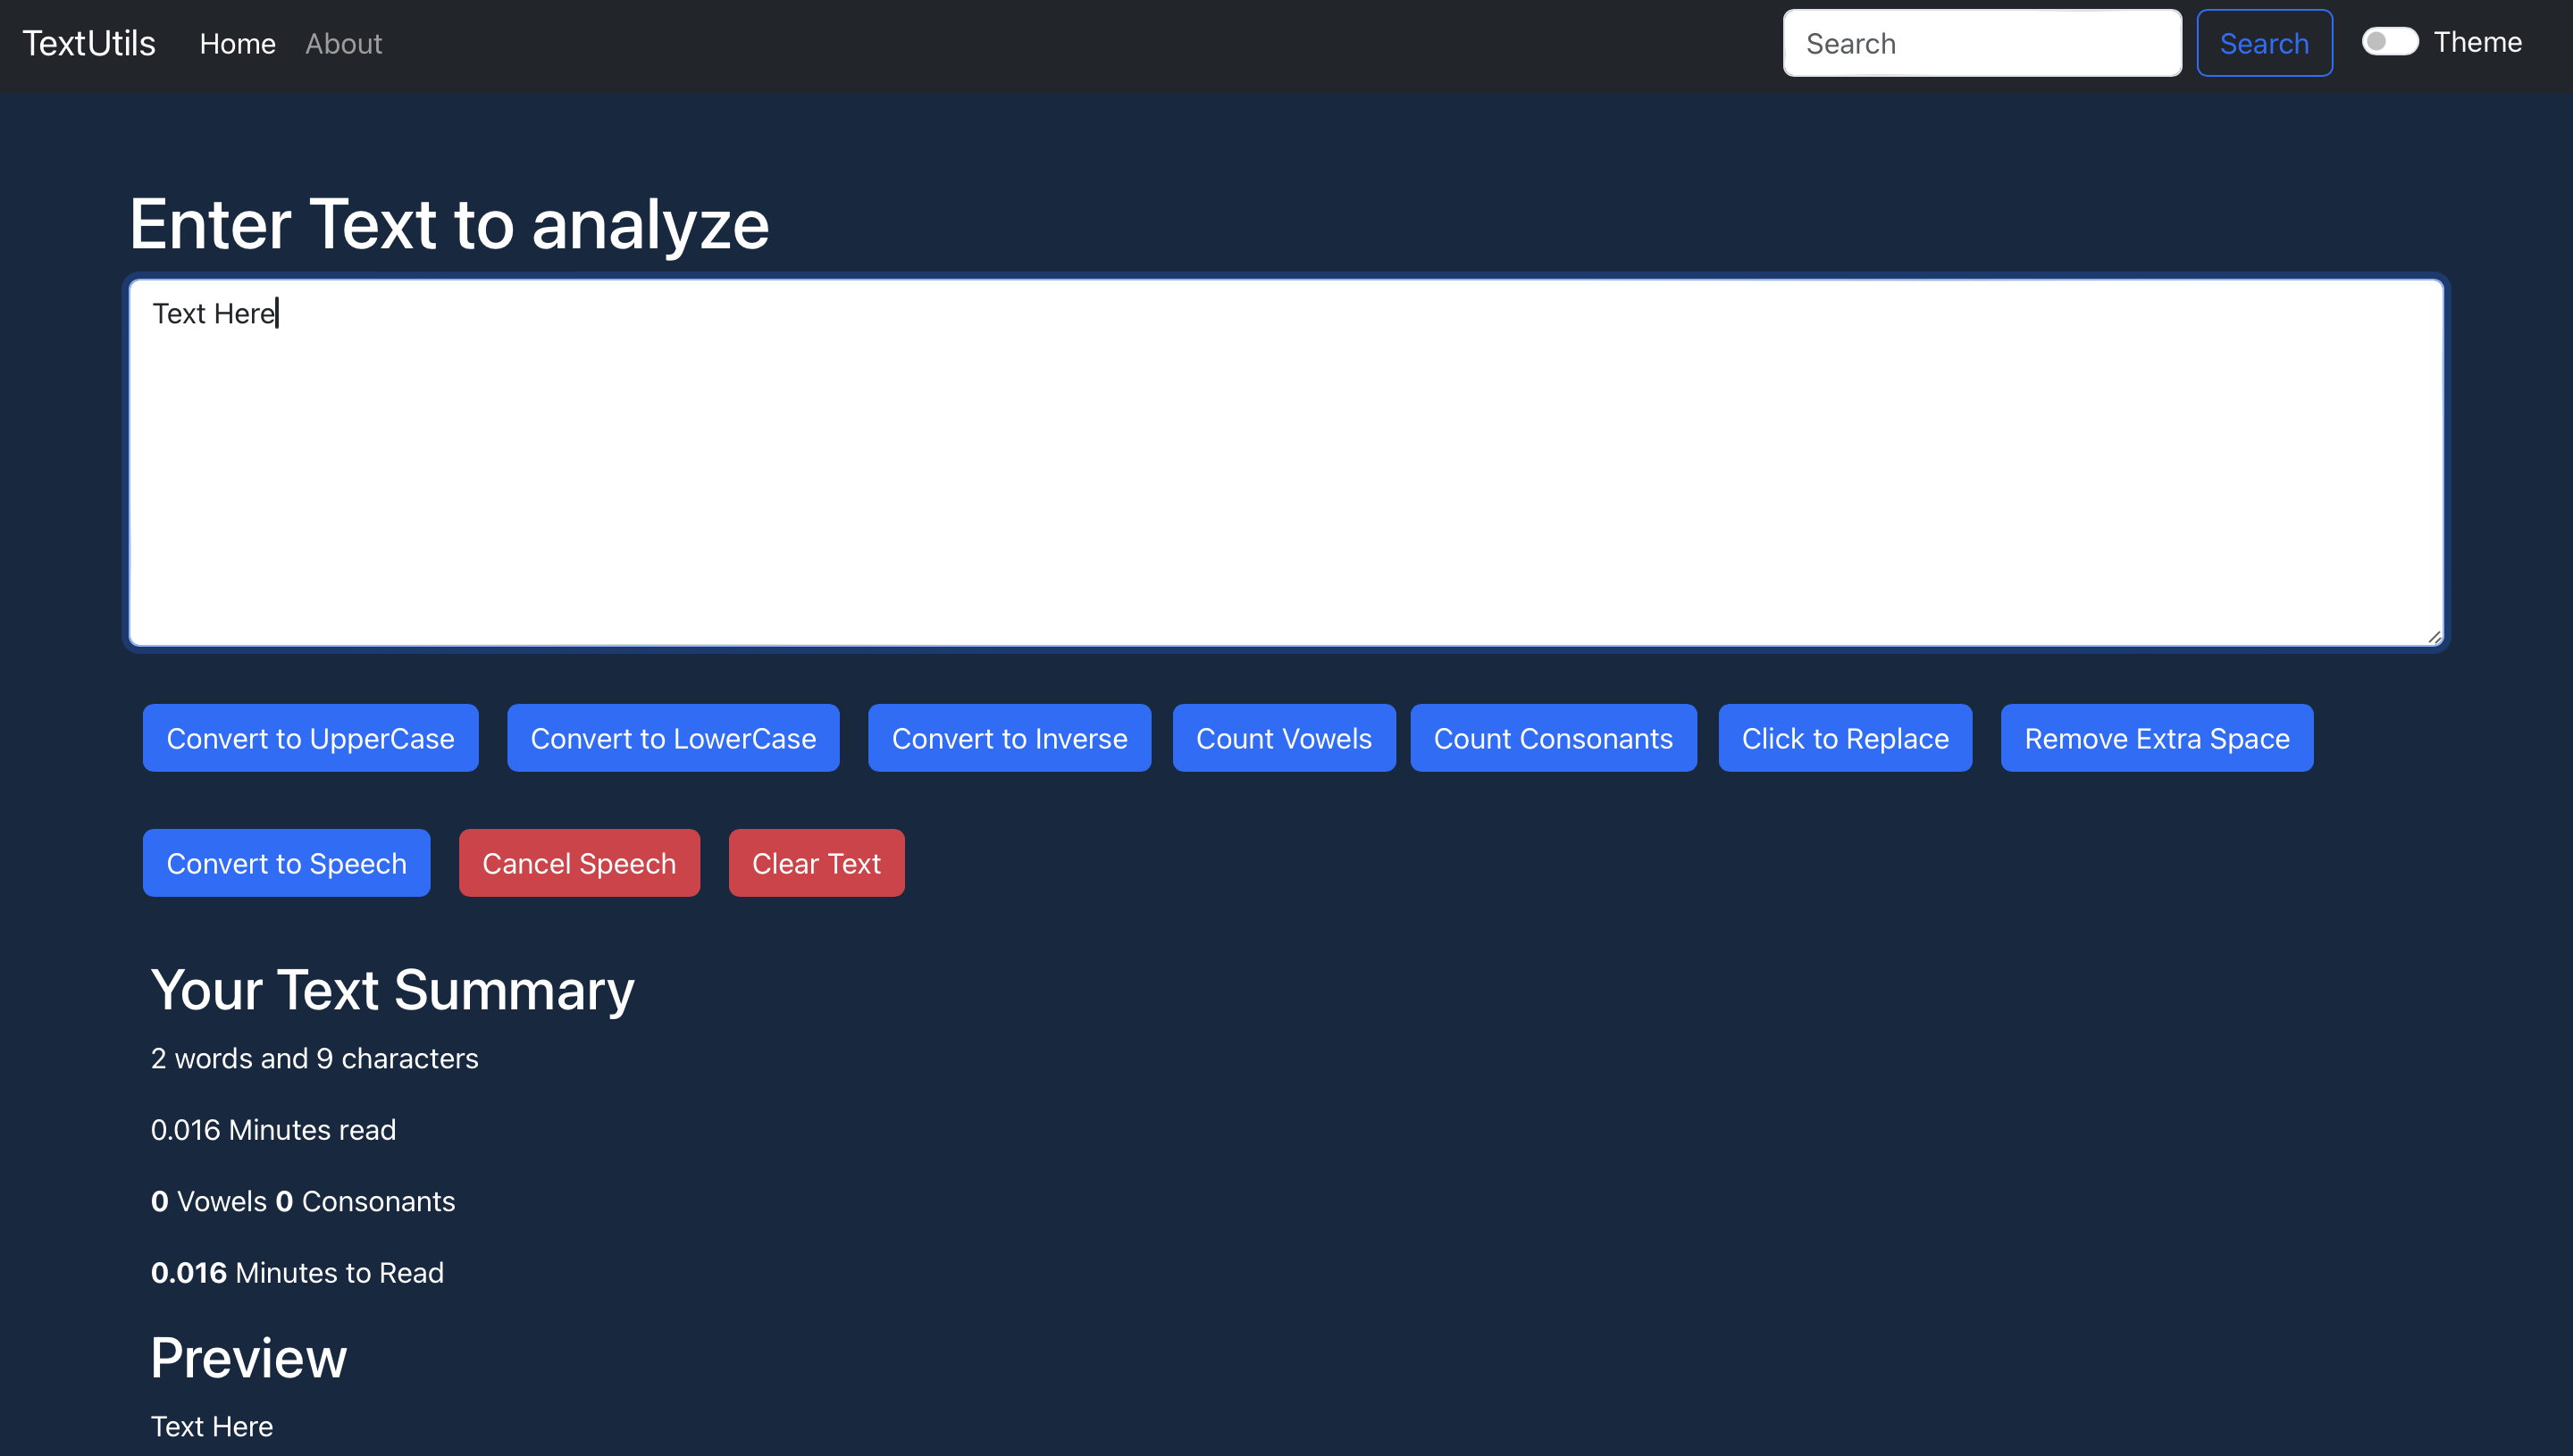Click the Remove Extra Space button
Viewport: 2573px width, 1456px height.
tap(2156, 737)
